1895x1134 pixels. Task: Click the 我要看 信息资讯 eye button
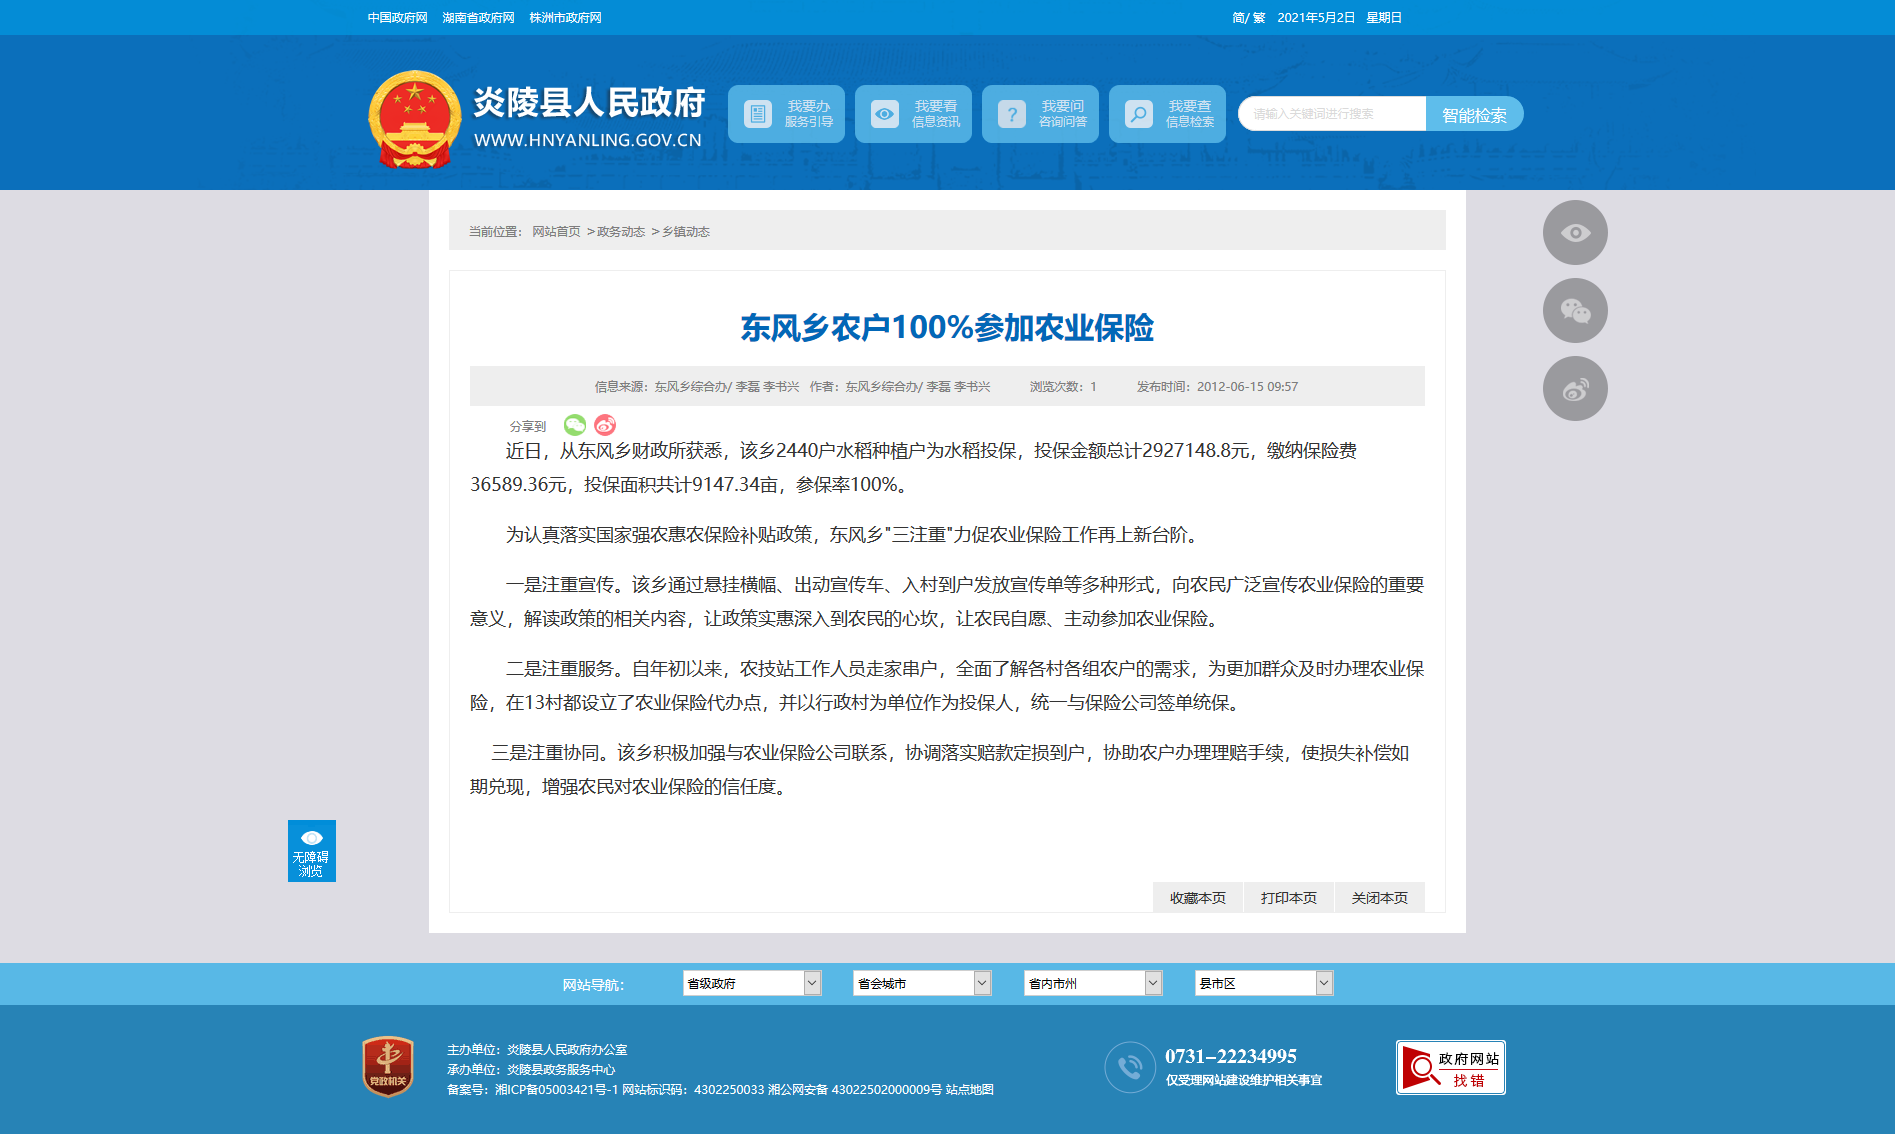(x=913, y=114)
